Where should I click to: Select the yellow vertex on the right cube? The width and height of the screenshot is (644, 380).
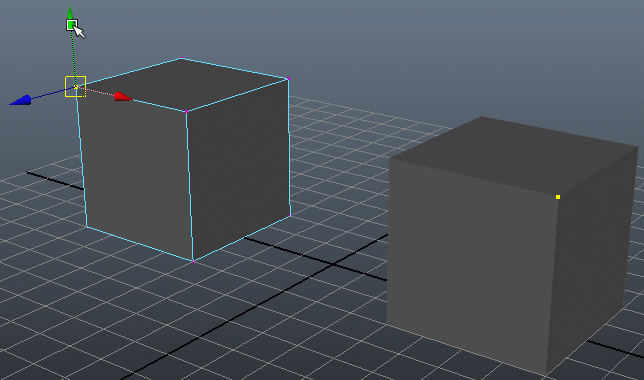tap(558, 197)
